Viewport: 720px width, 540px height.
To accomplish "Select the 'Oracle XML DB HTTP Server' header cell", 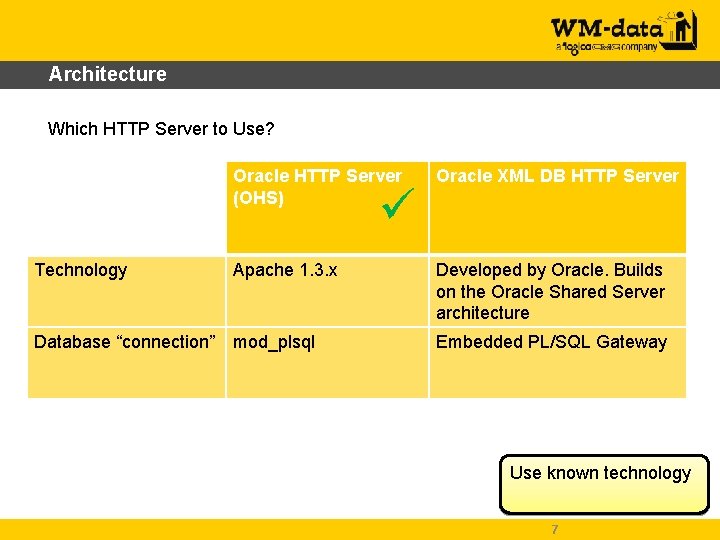I will 558,207.
